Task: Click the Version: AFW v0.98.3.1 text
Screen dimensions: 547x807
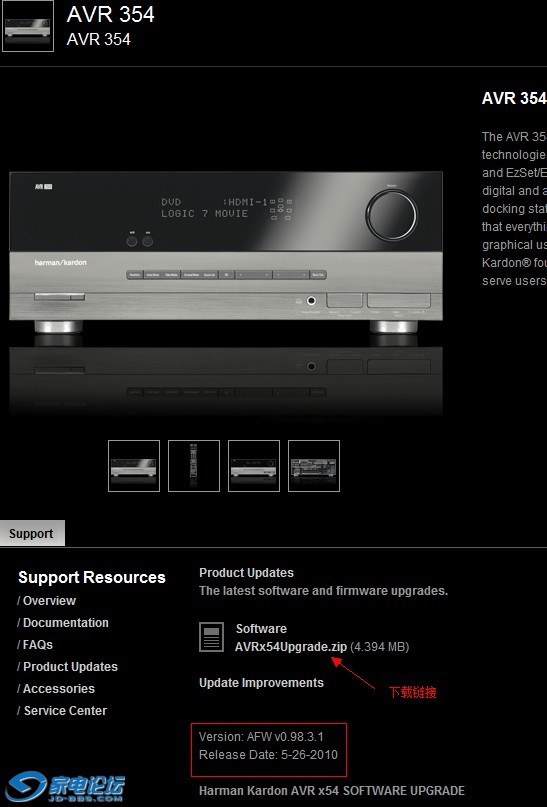Action: click(x=261, y=736)
